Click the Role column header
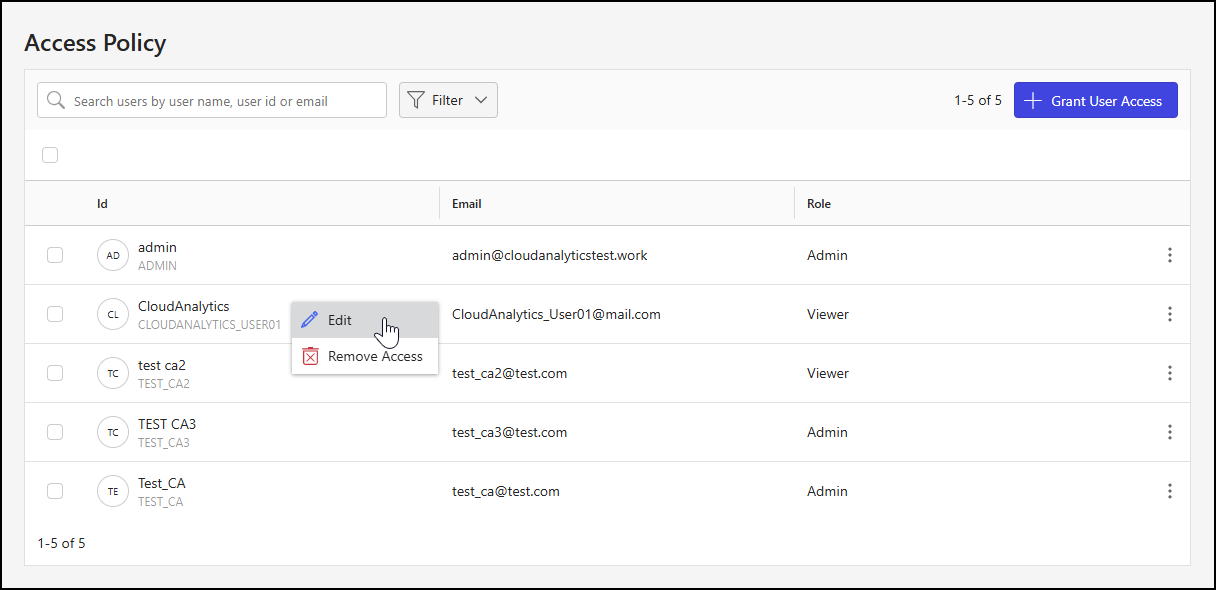1216x590 pixels. click(x=818, y=203)
